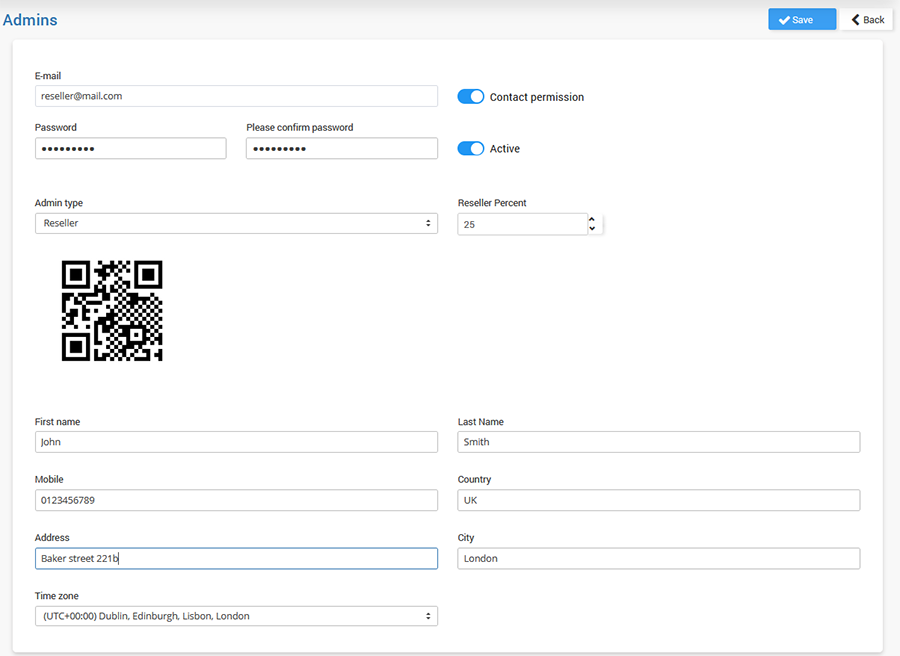Click the QR code image
The height and width of the screenshot is (656, 900).
(x=112, y=311)
